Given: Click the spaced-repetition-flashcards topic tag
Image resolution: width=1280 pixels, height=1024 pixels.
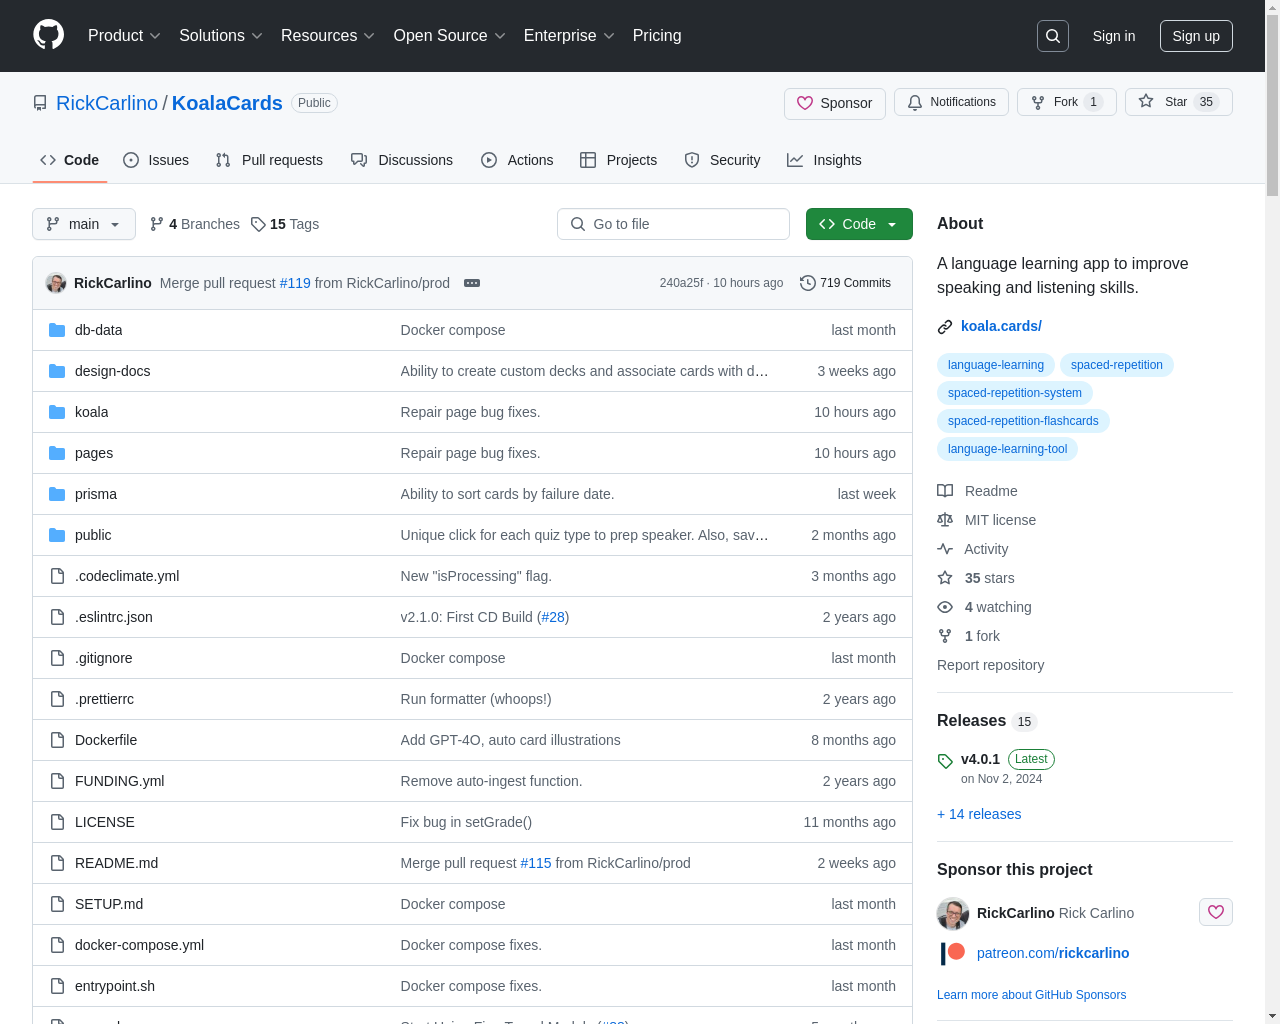Looking at the screenshot, I should (1023, 421).
